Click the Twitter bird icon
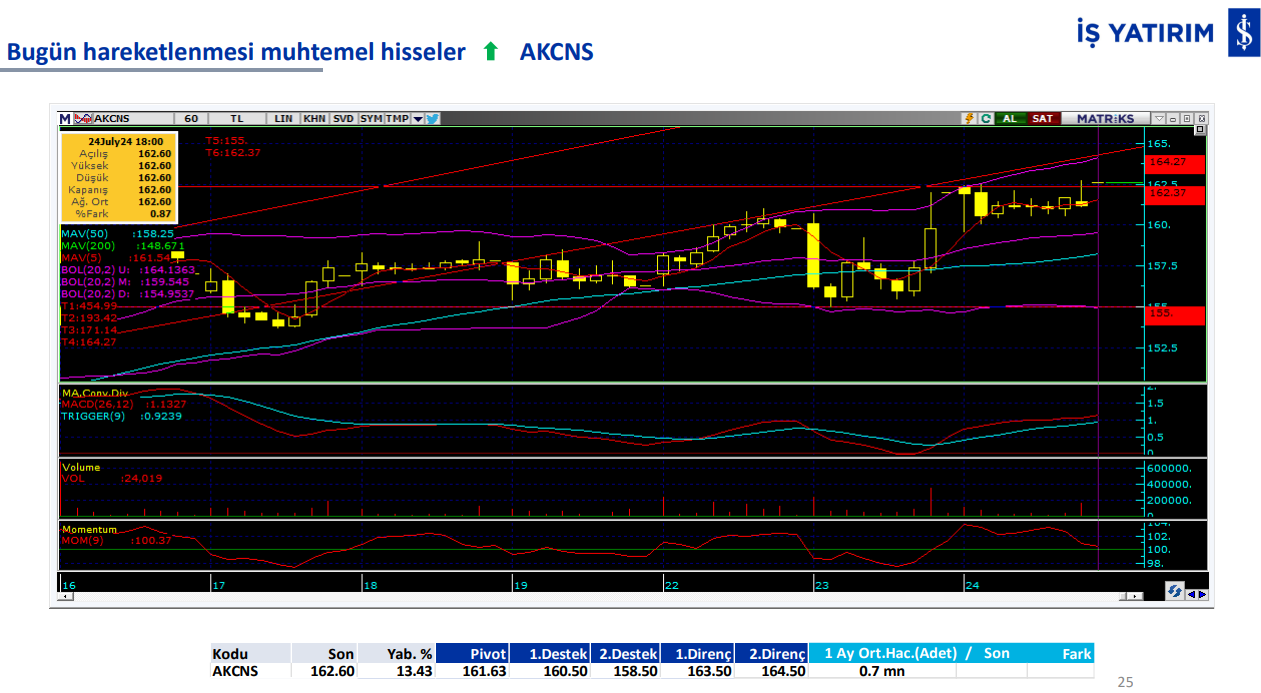 click(433, 118)
